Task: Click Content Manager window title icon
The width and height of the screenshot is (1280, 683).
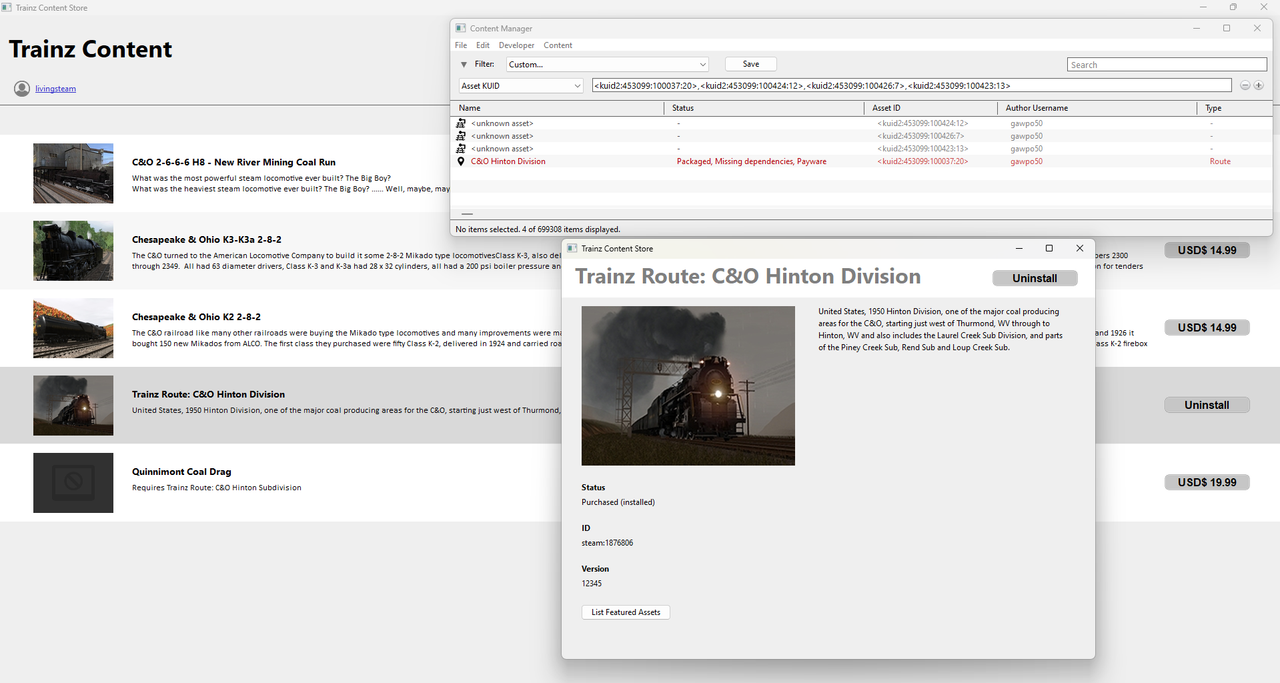Action: [x=461, y=29]
